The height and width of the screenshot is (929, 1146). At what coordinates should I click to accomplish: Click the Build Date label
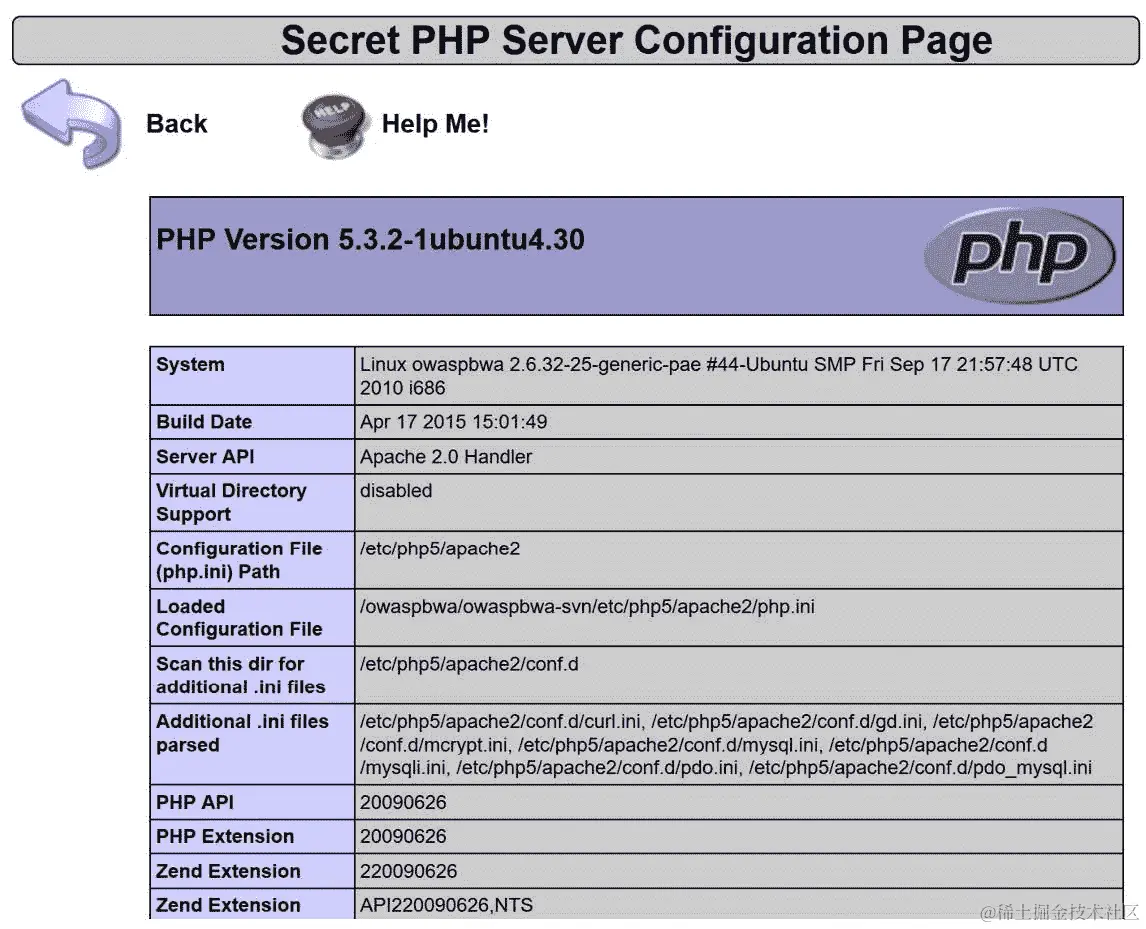coord(204,422)
